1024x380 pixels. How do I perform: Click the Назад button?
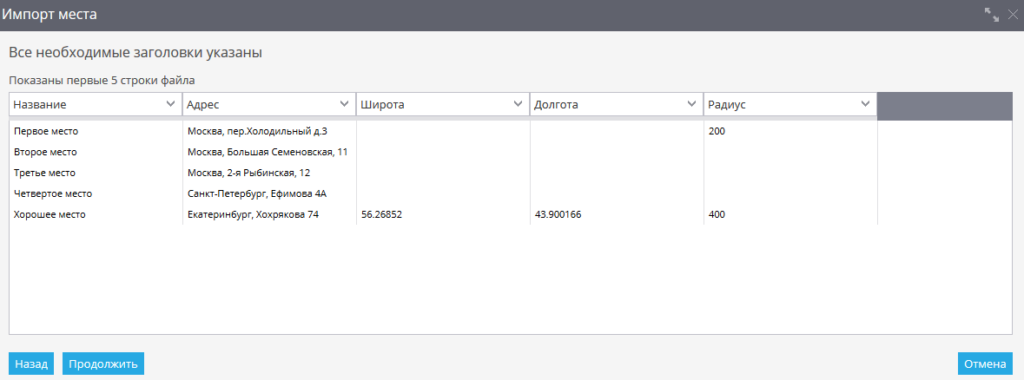coord(31,364)
